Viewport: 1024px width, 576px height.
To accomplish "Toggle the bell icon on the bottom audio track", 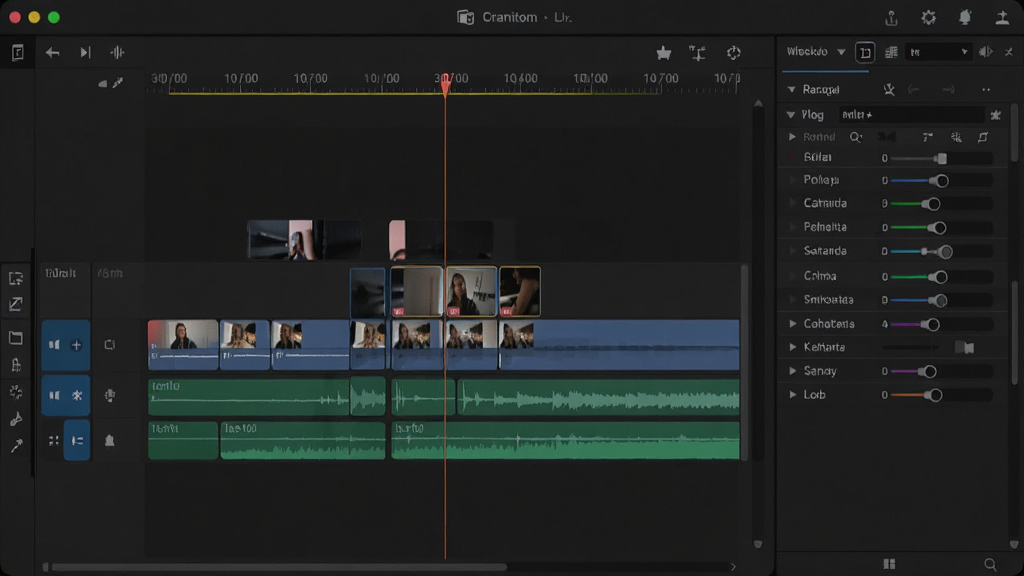I will coord(110,441).
